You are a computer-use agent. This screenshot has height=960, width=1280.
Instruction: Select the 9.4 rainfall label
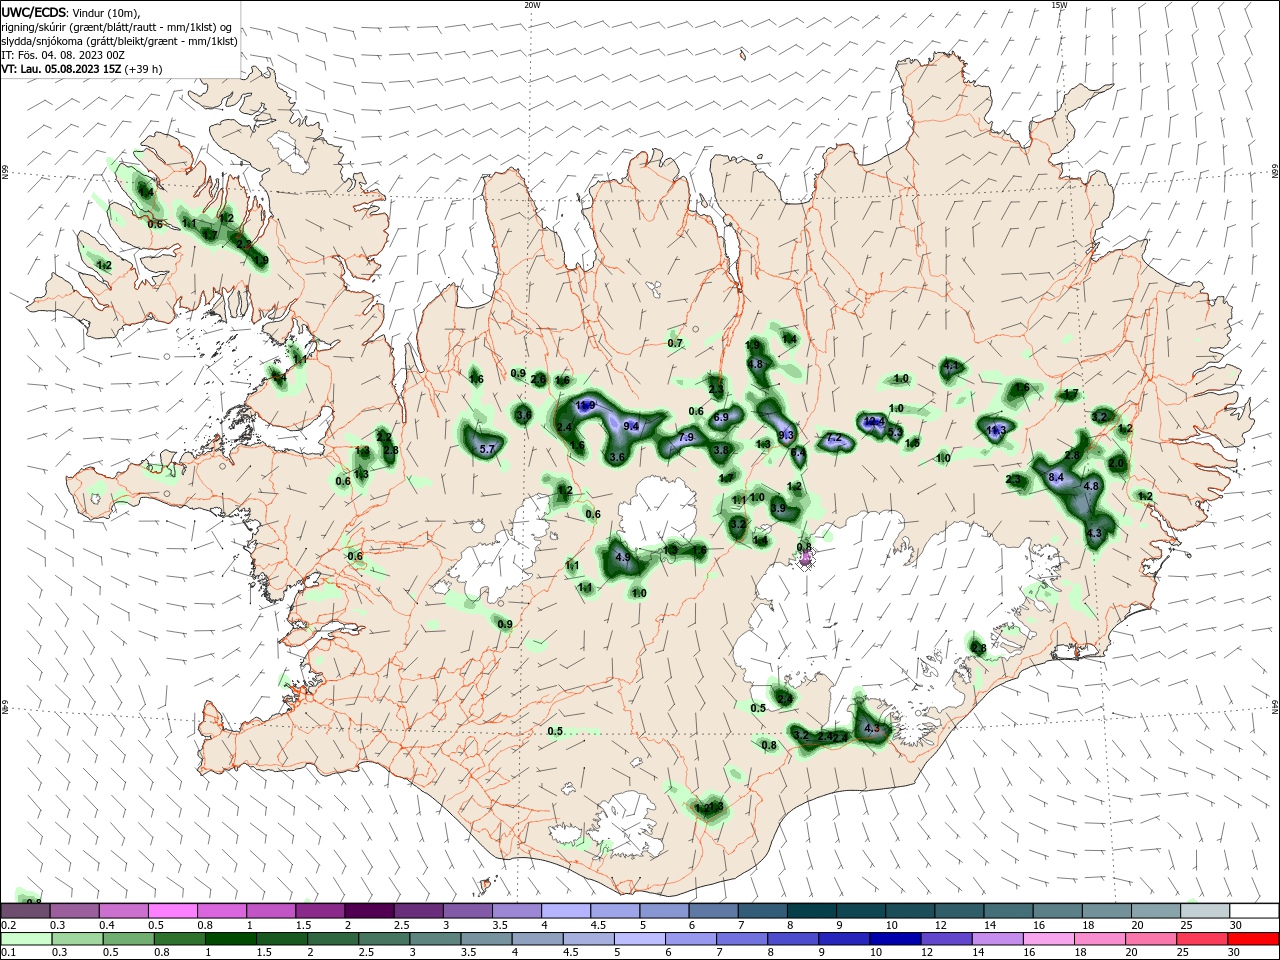click(631, 427)
